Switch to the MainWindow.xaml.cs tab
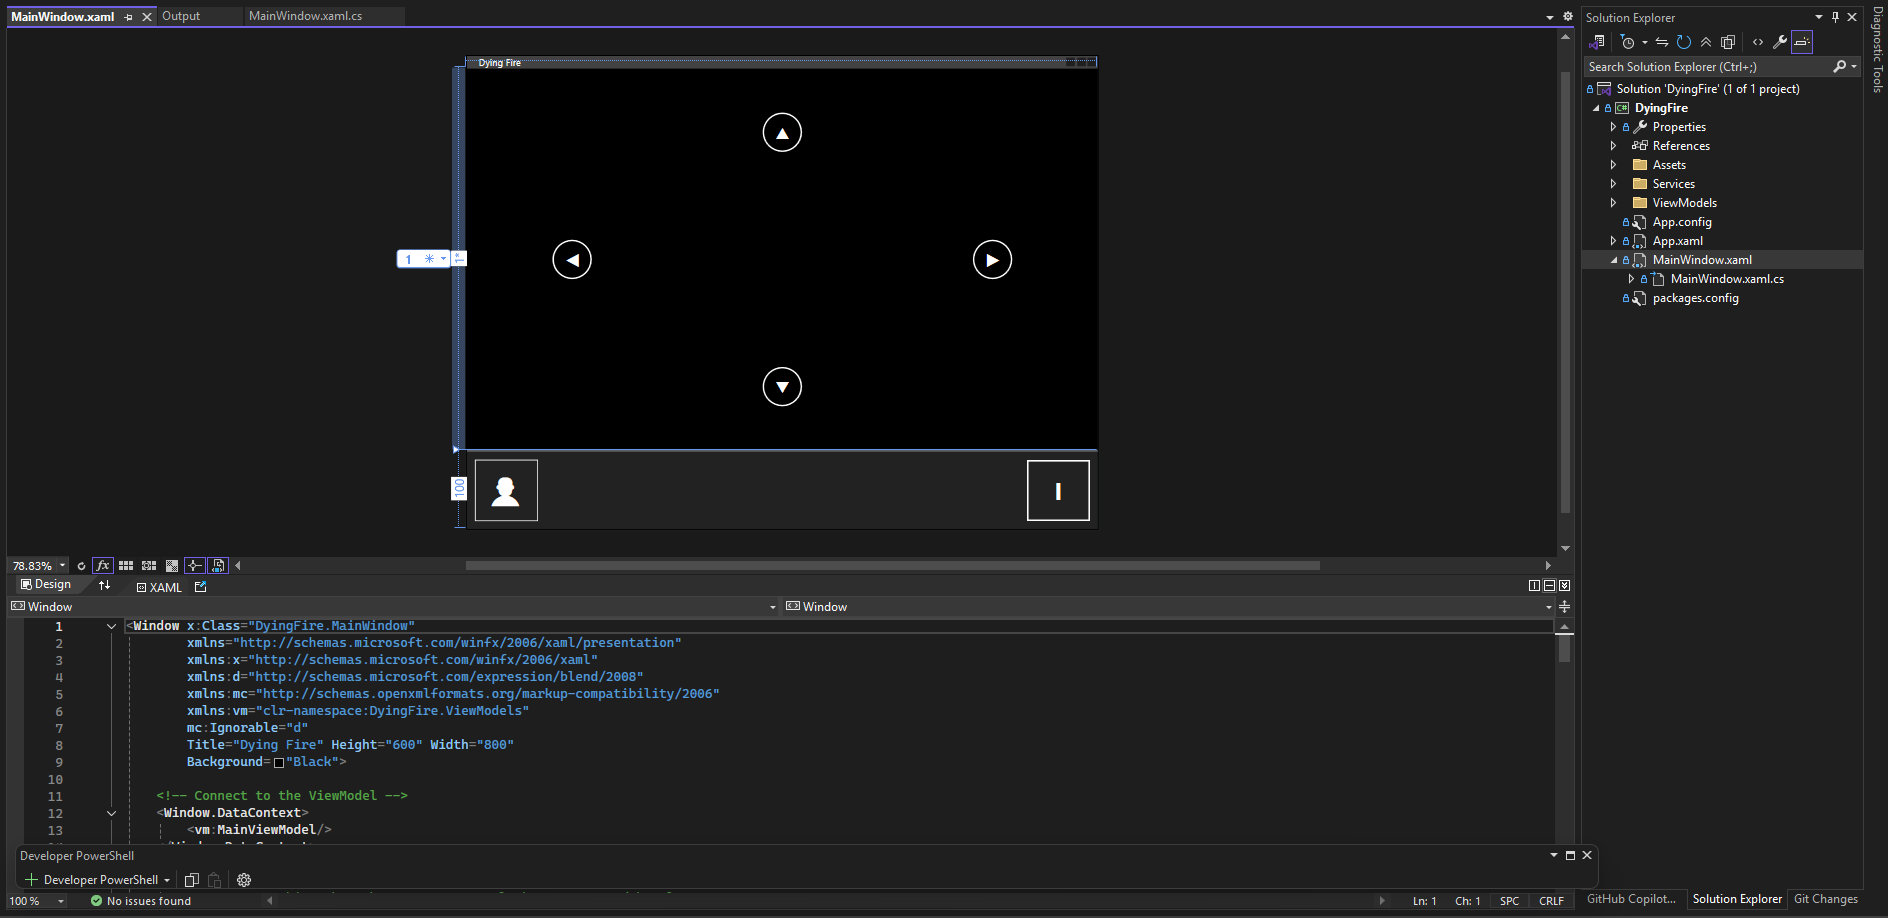Image resolution: width=1888 pixels, height=918 pixels. (x=305, y=16)
